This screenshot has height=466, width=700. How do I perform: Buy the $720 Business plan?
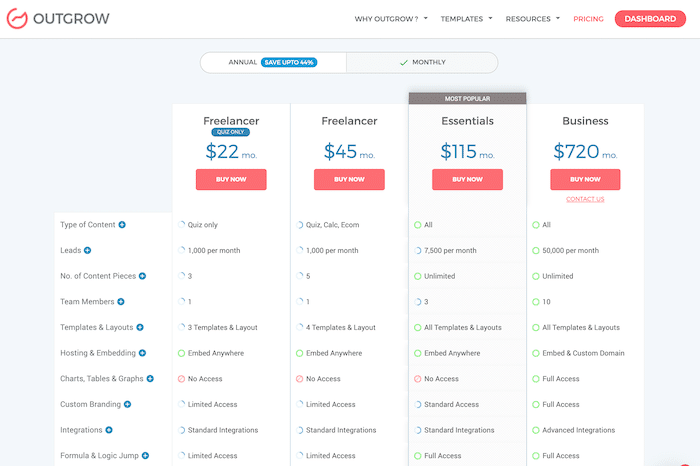[x=585, y=179]
